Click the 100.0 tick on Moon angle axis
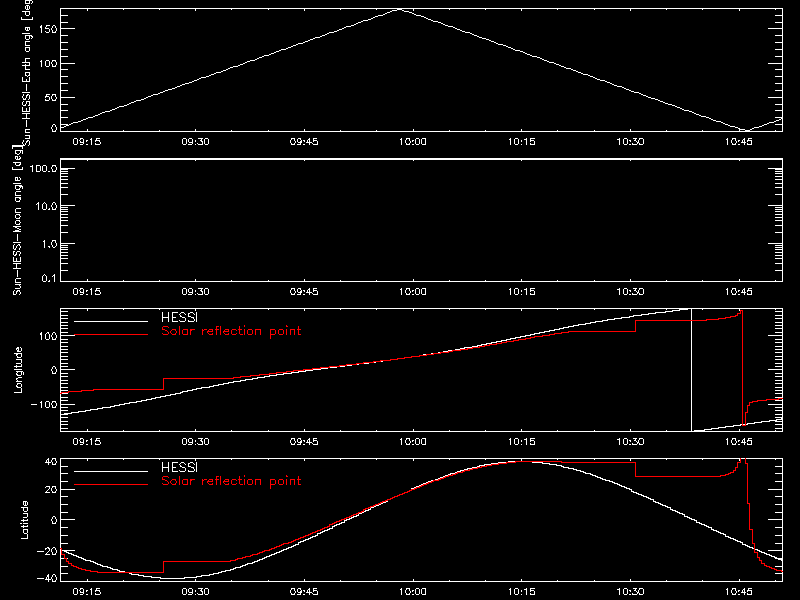 coord(43,169)
